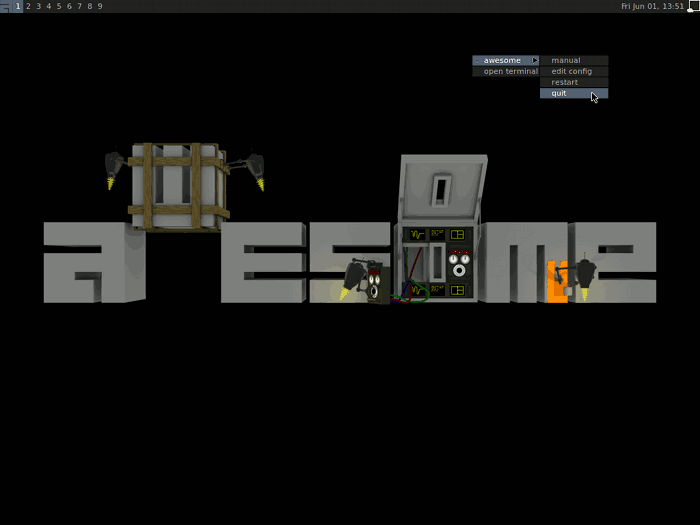Choose edit config in the submenu
The width and height of the screenshot is (700, 525).
coord(574,71)
